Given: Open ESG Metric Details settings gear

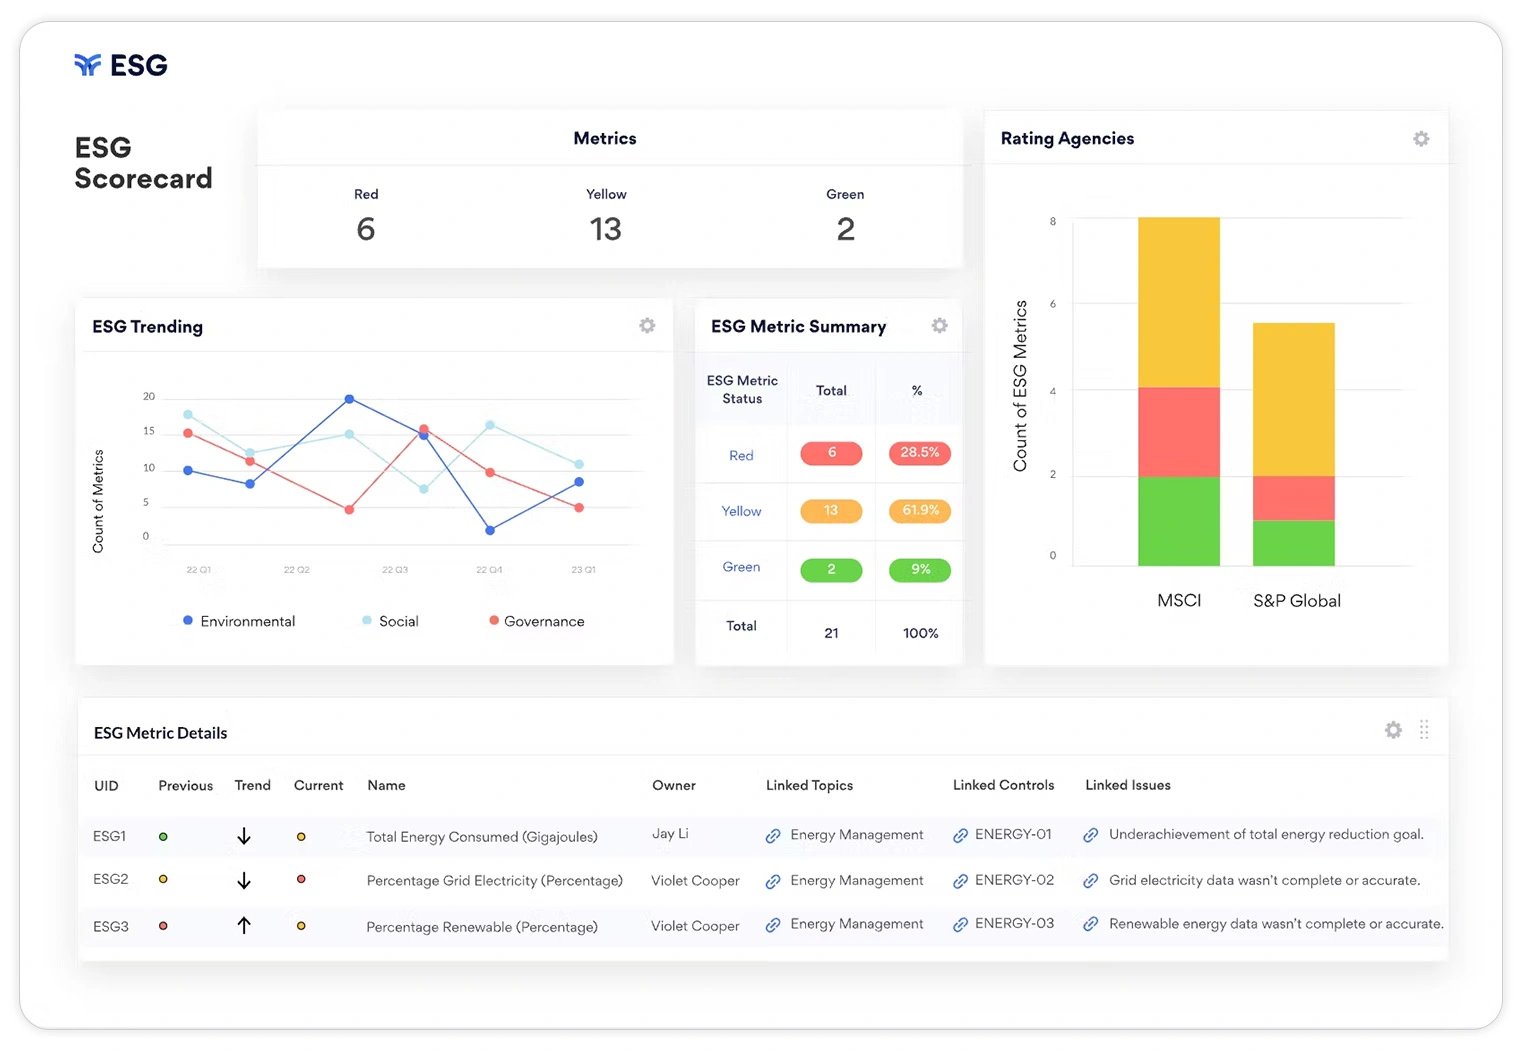Looking at the screenshot, I should (x=1393, y=730).
